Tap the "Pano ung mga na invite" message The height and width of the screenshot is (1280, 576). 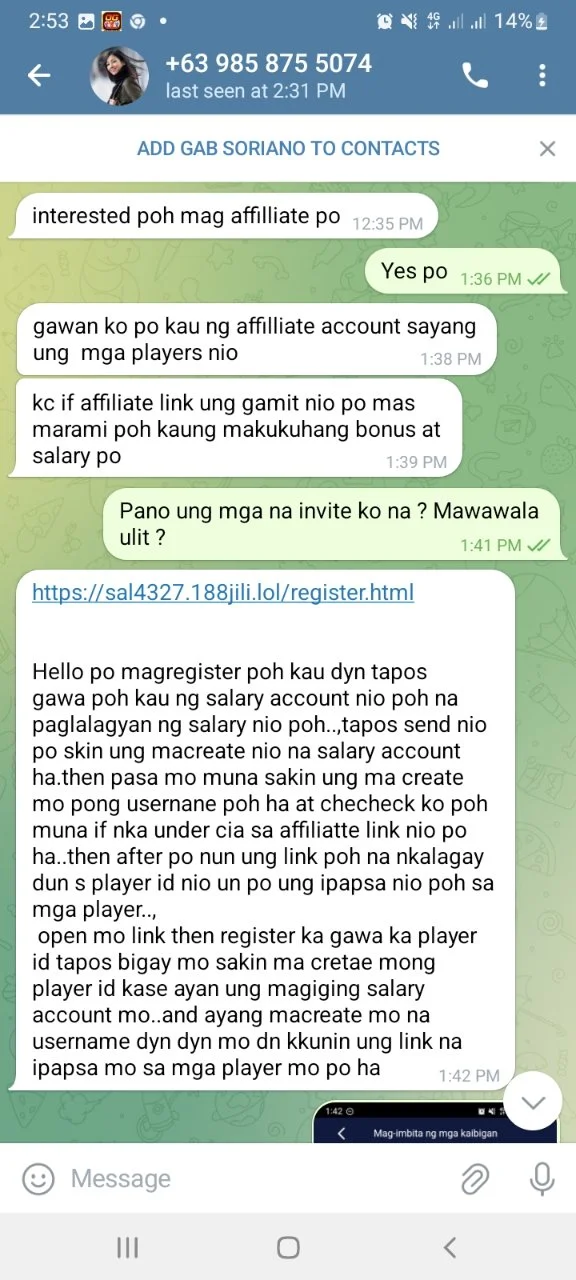coord(332,524)
